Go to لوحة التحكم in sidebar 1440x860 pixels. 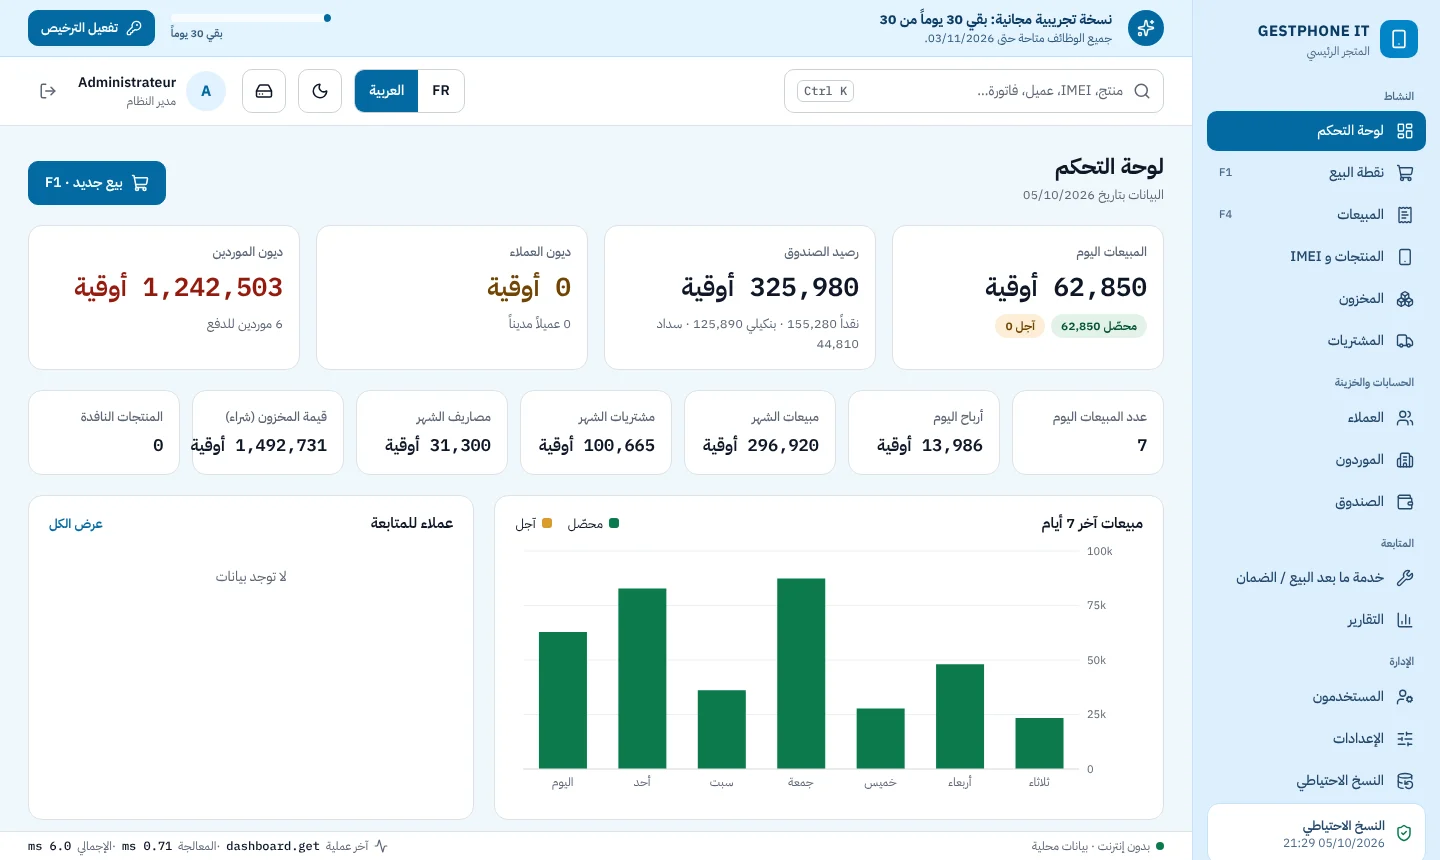tap(1316, 131)
